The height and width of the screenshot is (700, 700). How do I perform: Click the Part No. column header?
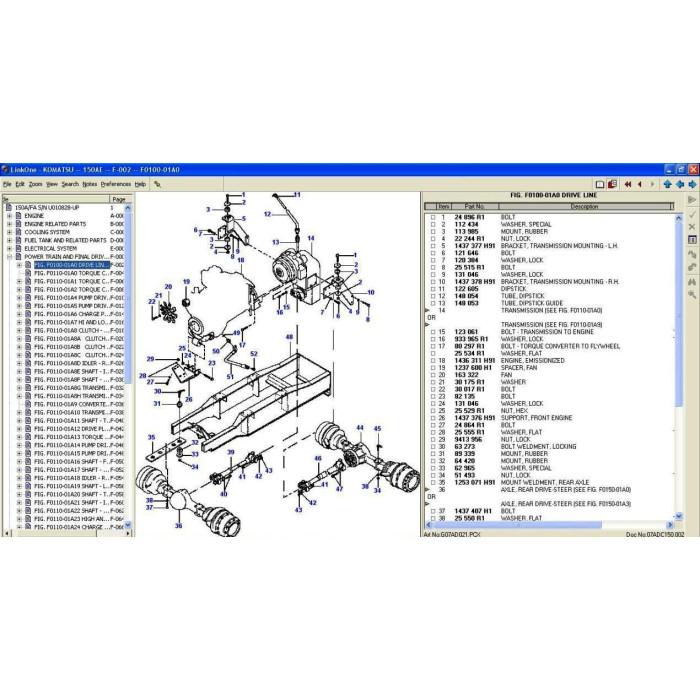(475, 206)
